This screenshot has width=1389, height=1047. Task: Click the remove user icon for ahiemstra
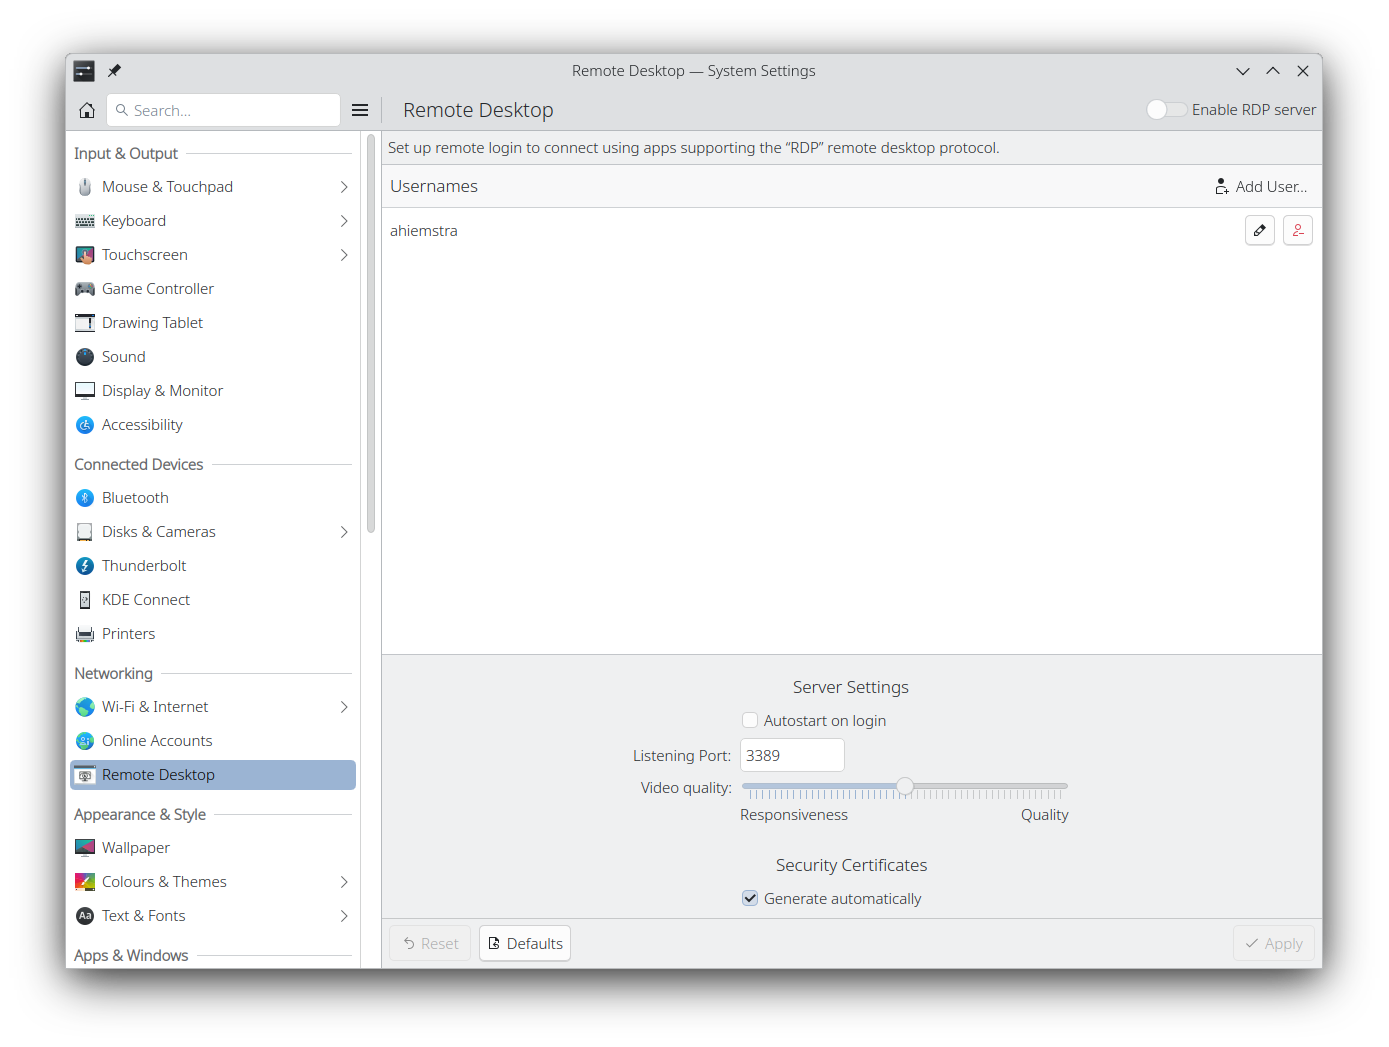pyautogui.click(x=1297, y=230)
